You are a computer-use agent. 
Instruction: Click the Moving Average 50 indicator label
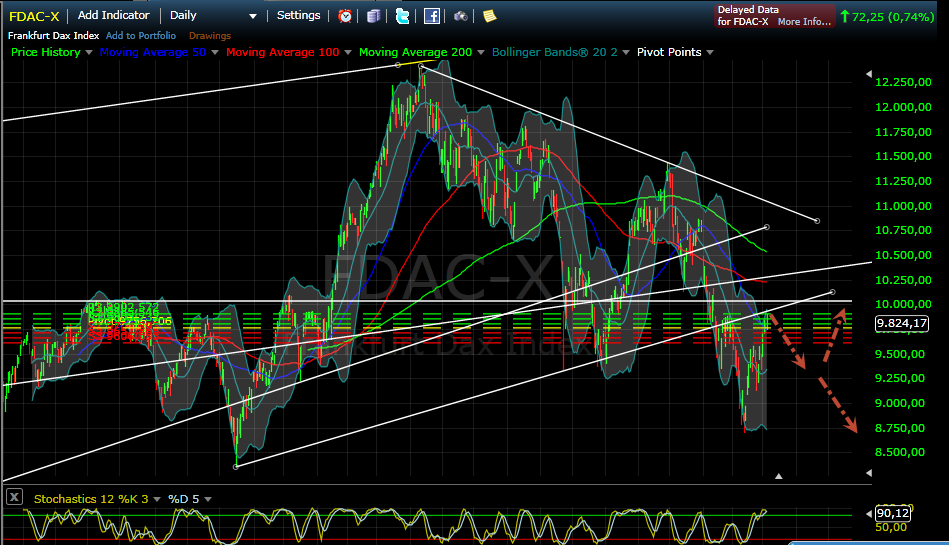point(153,52)
